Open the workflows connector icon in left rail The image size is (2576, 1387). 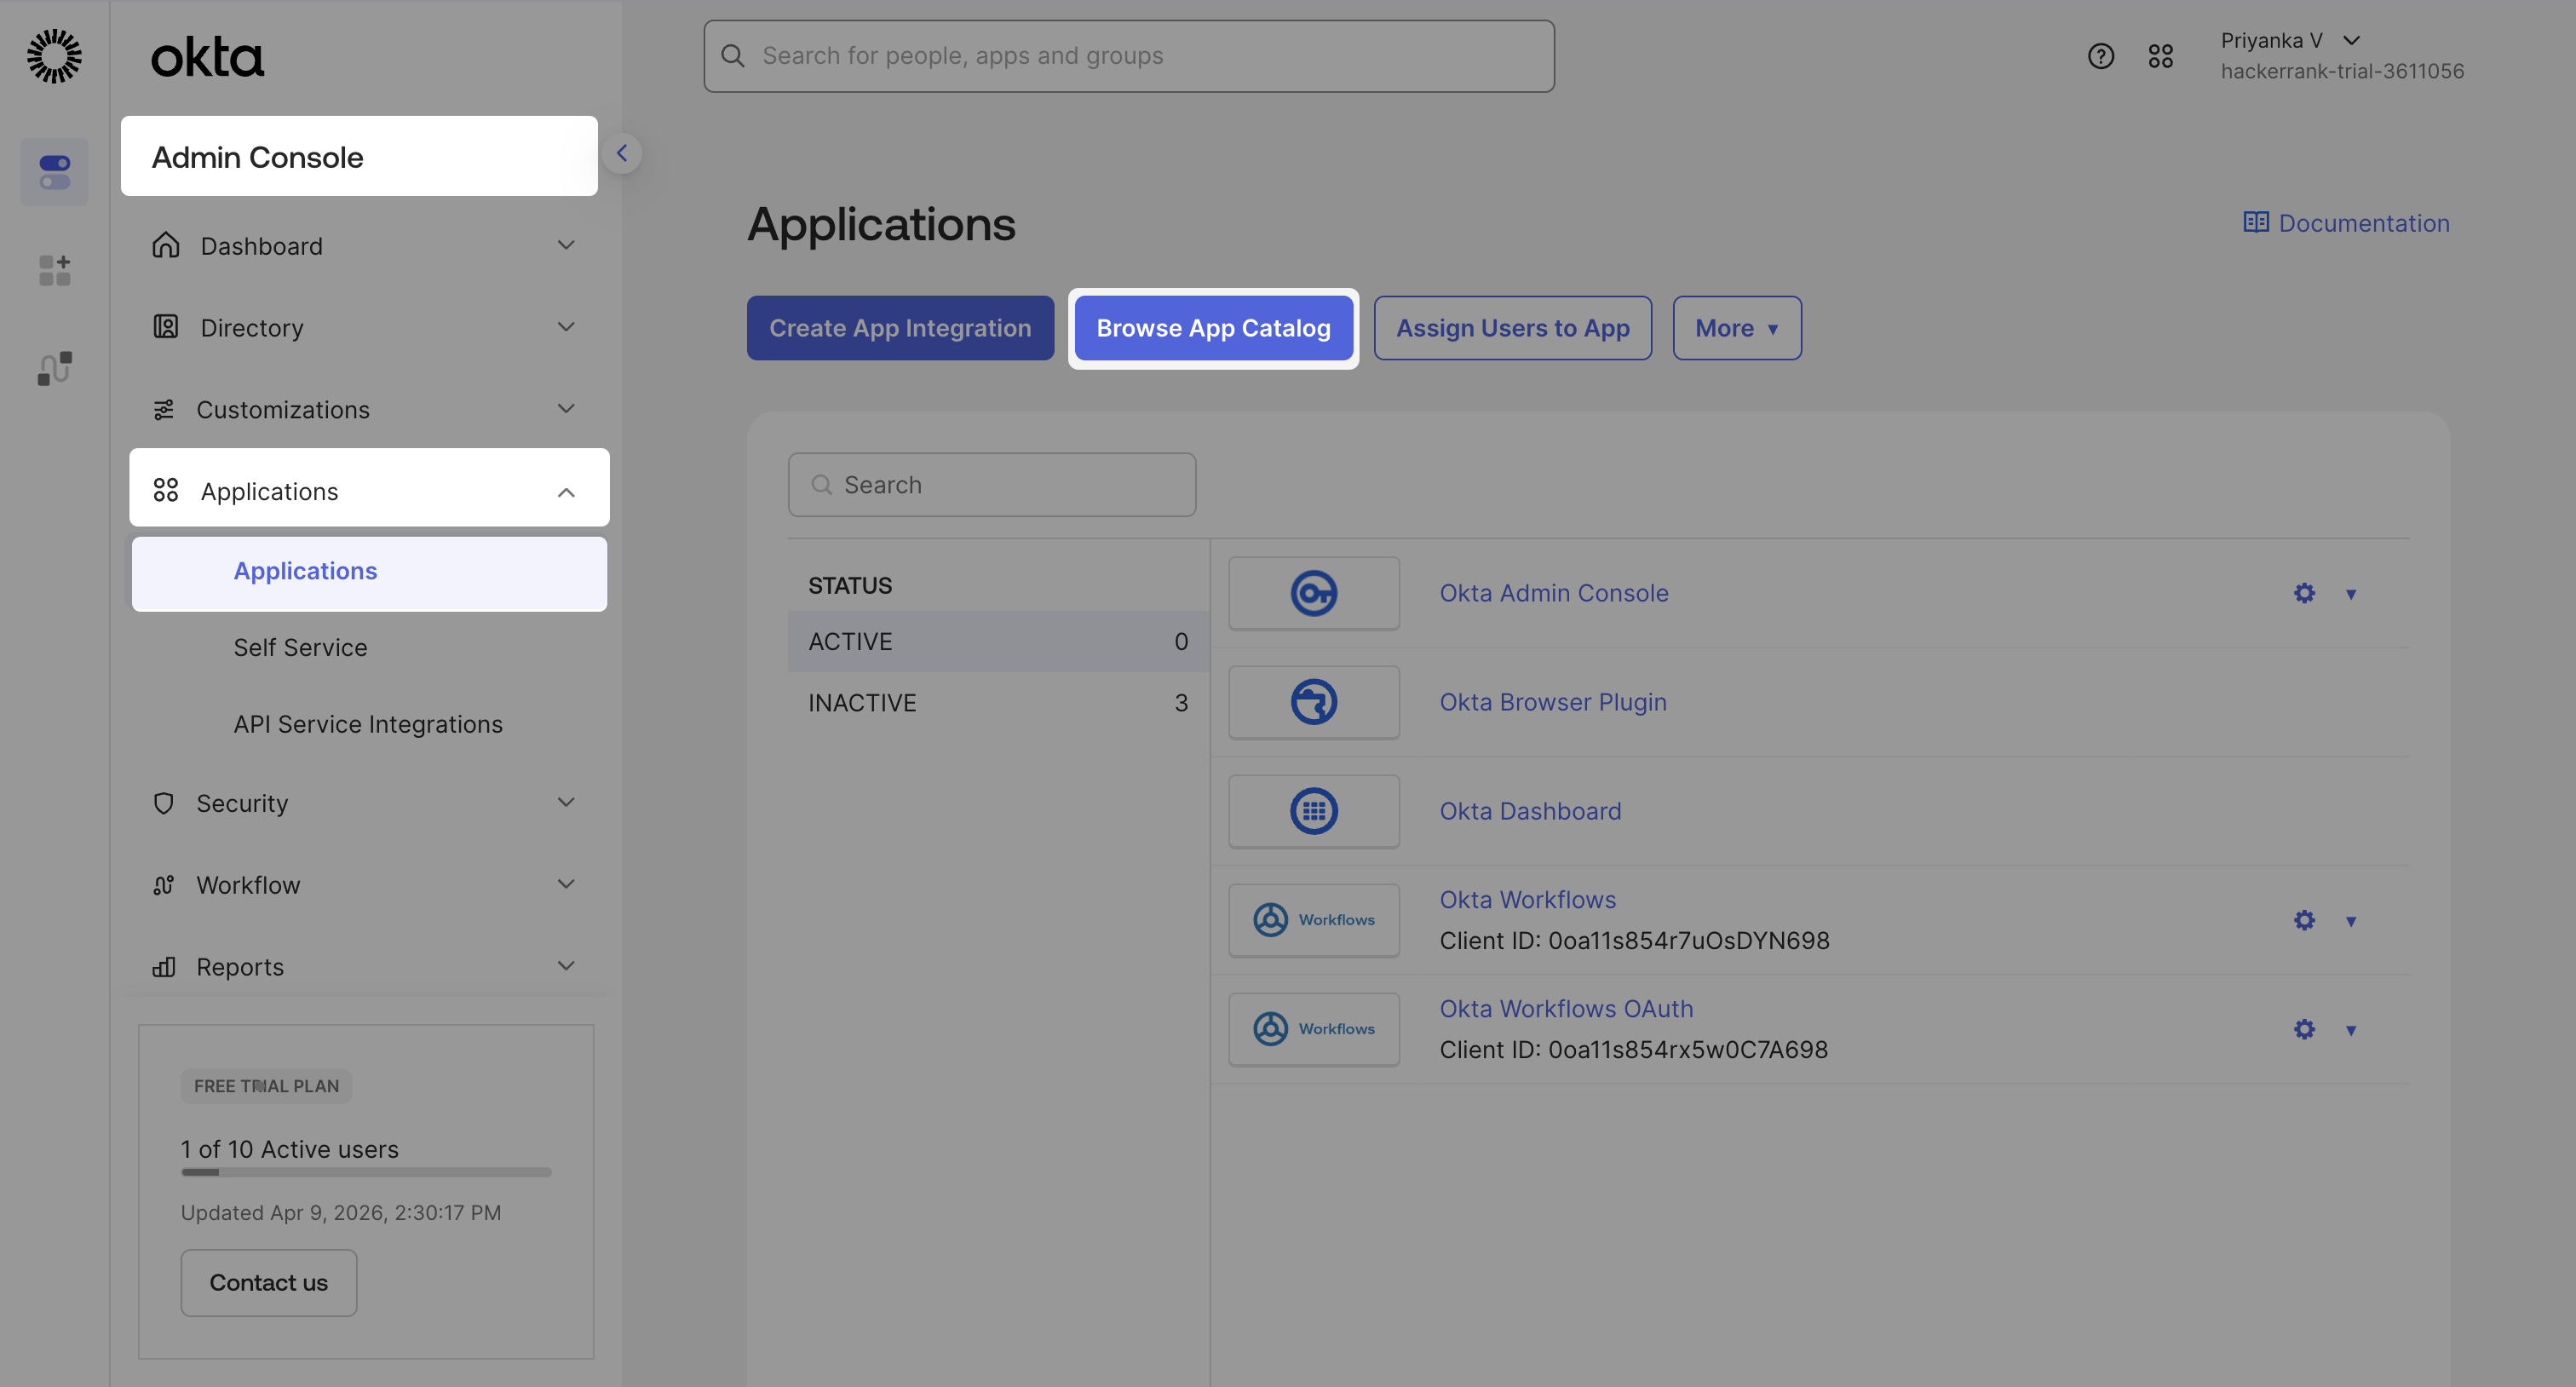pos(54,368)
